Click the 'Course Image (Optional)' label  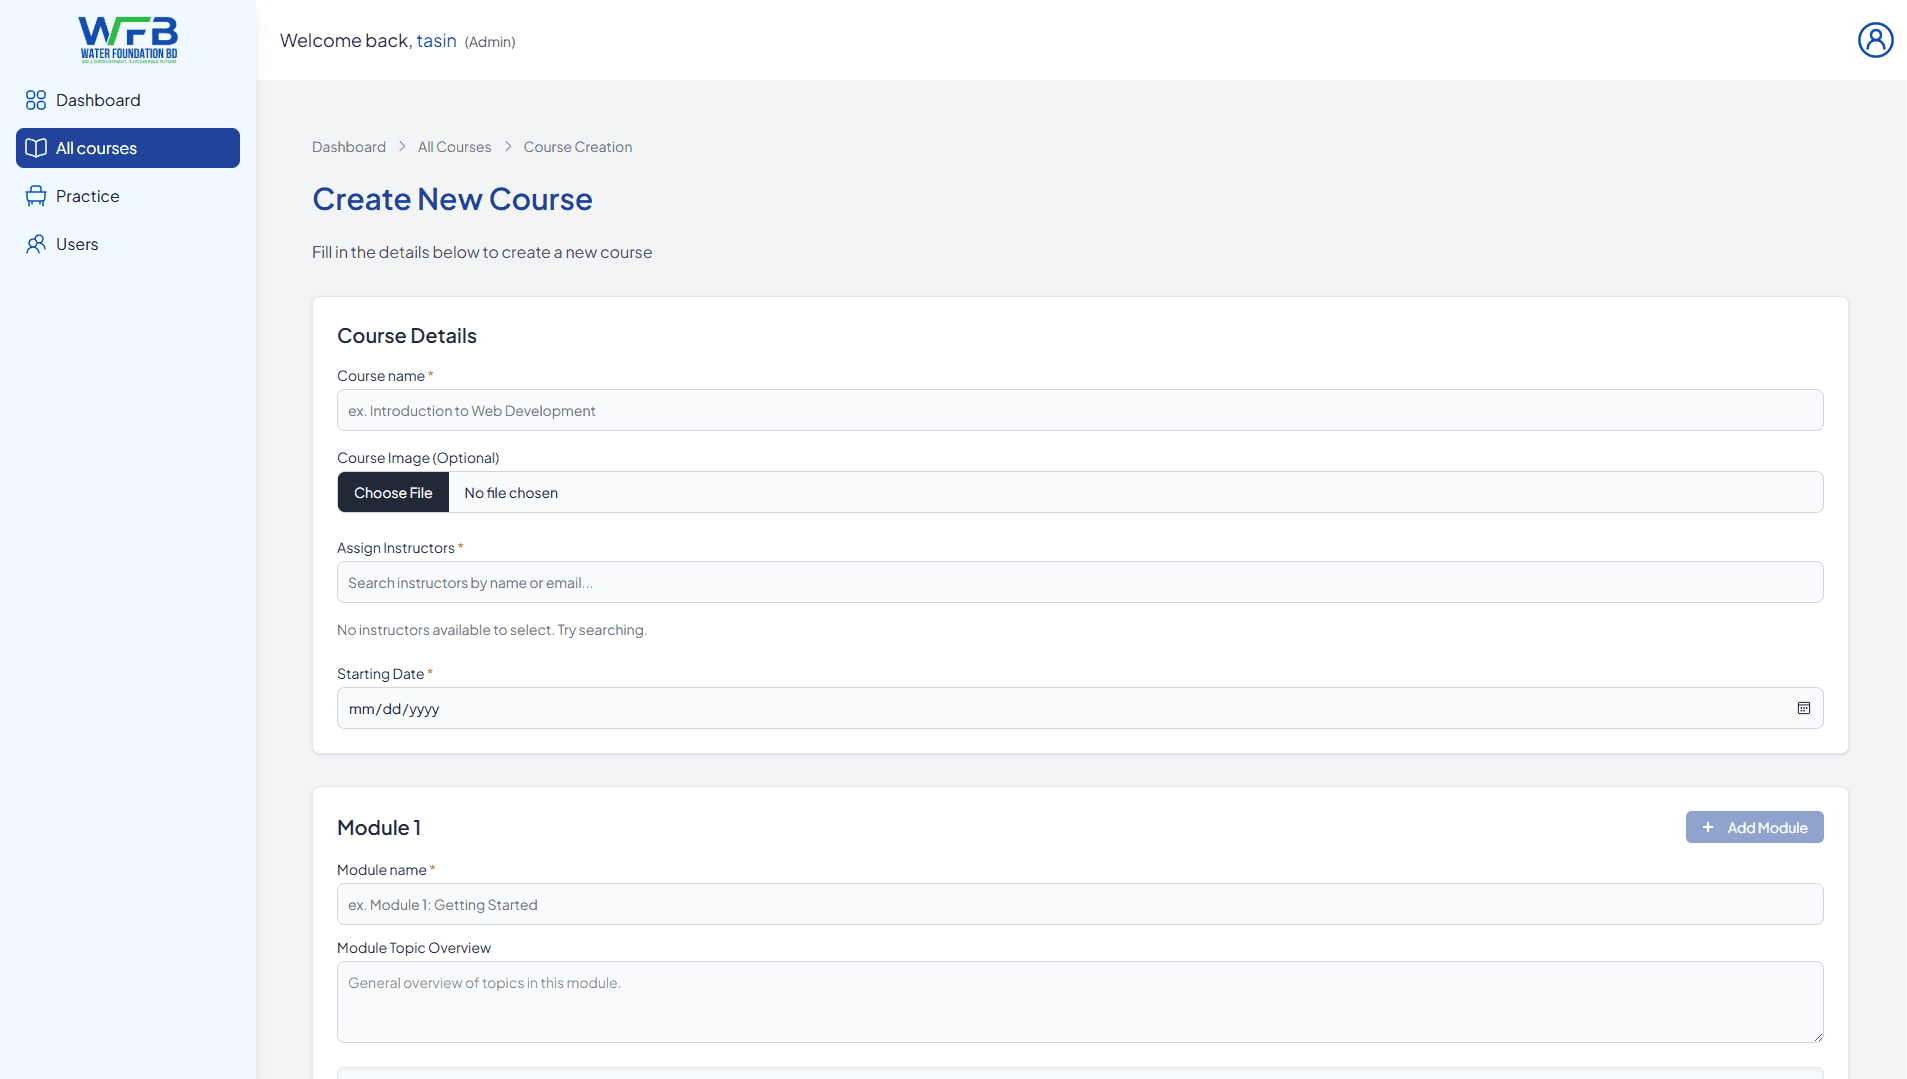coord(418,458)
